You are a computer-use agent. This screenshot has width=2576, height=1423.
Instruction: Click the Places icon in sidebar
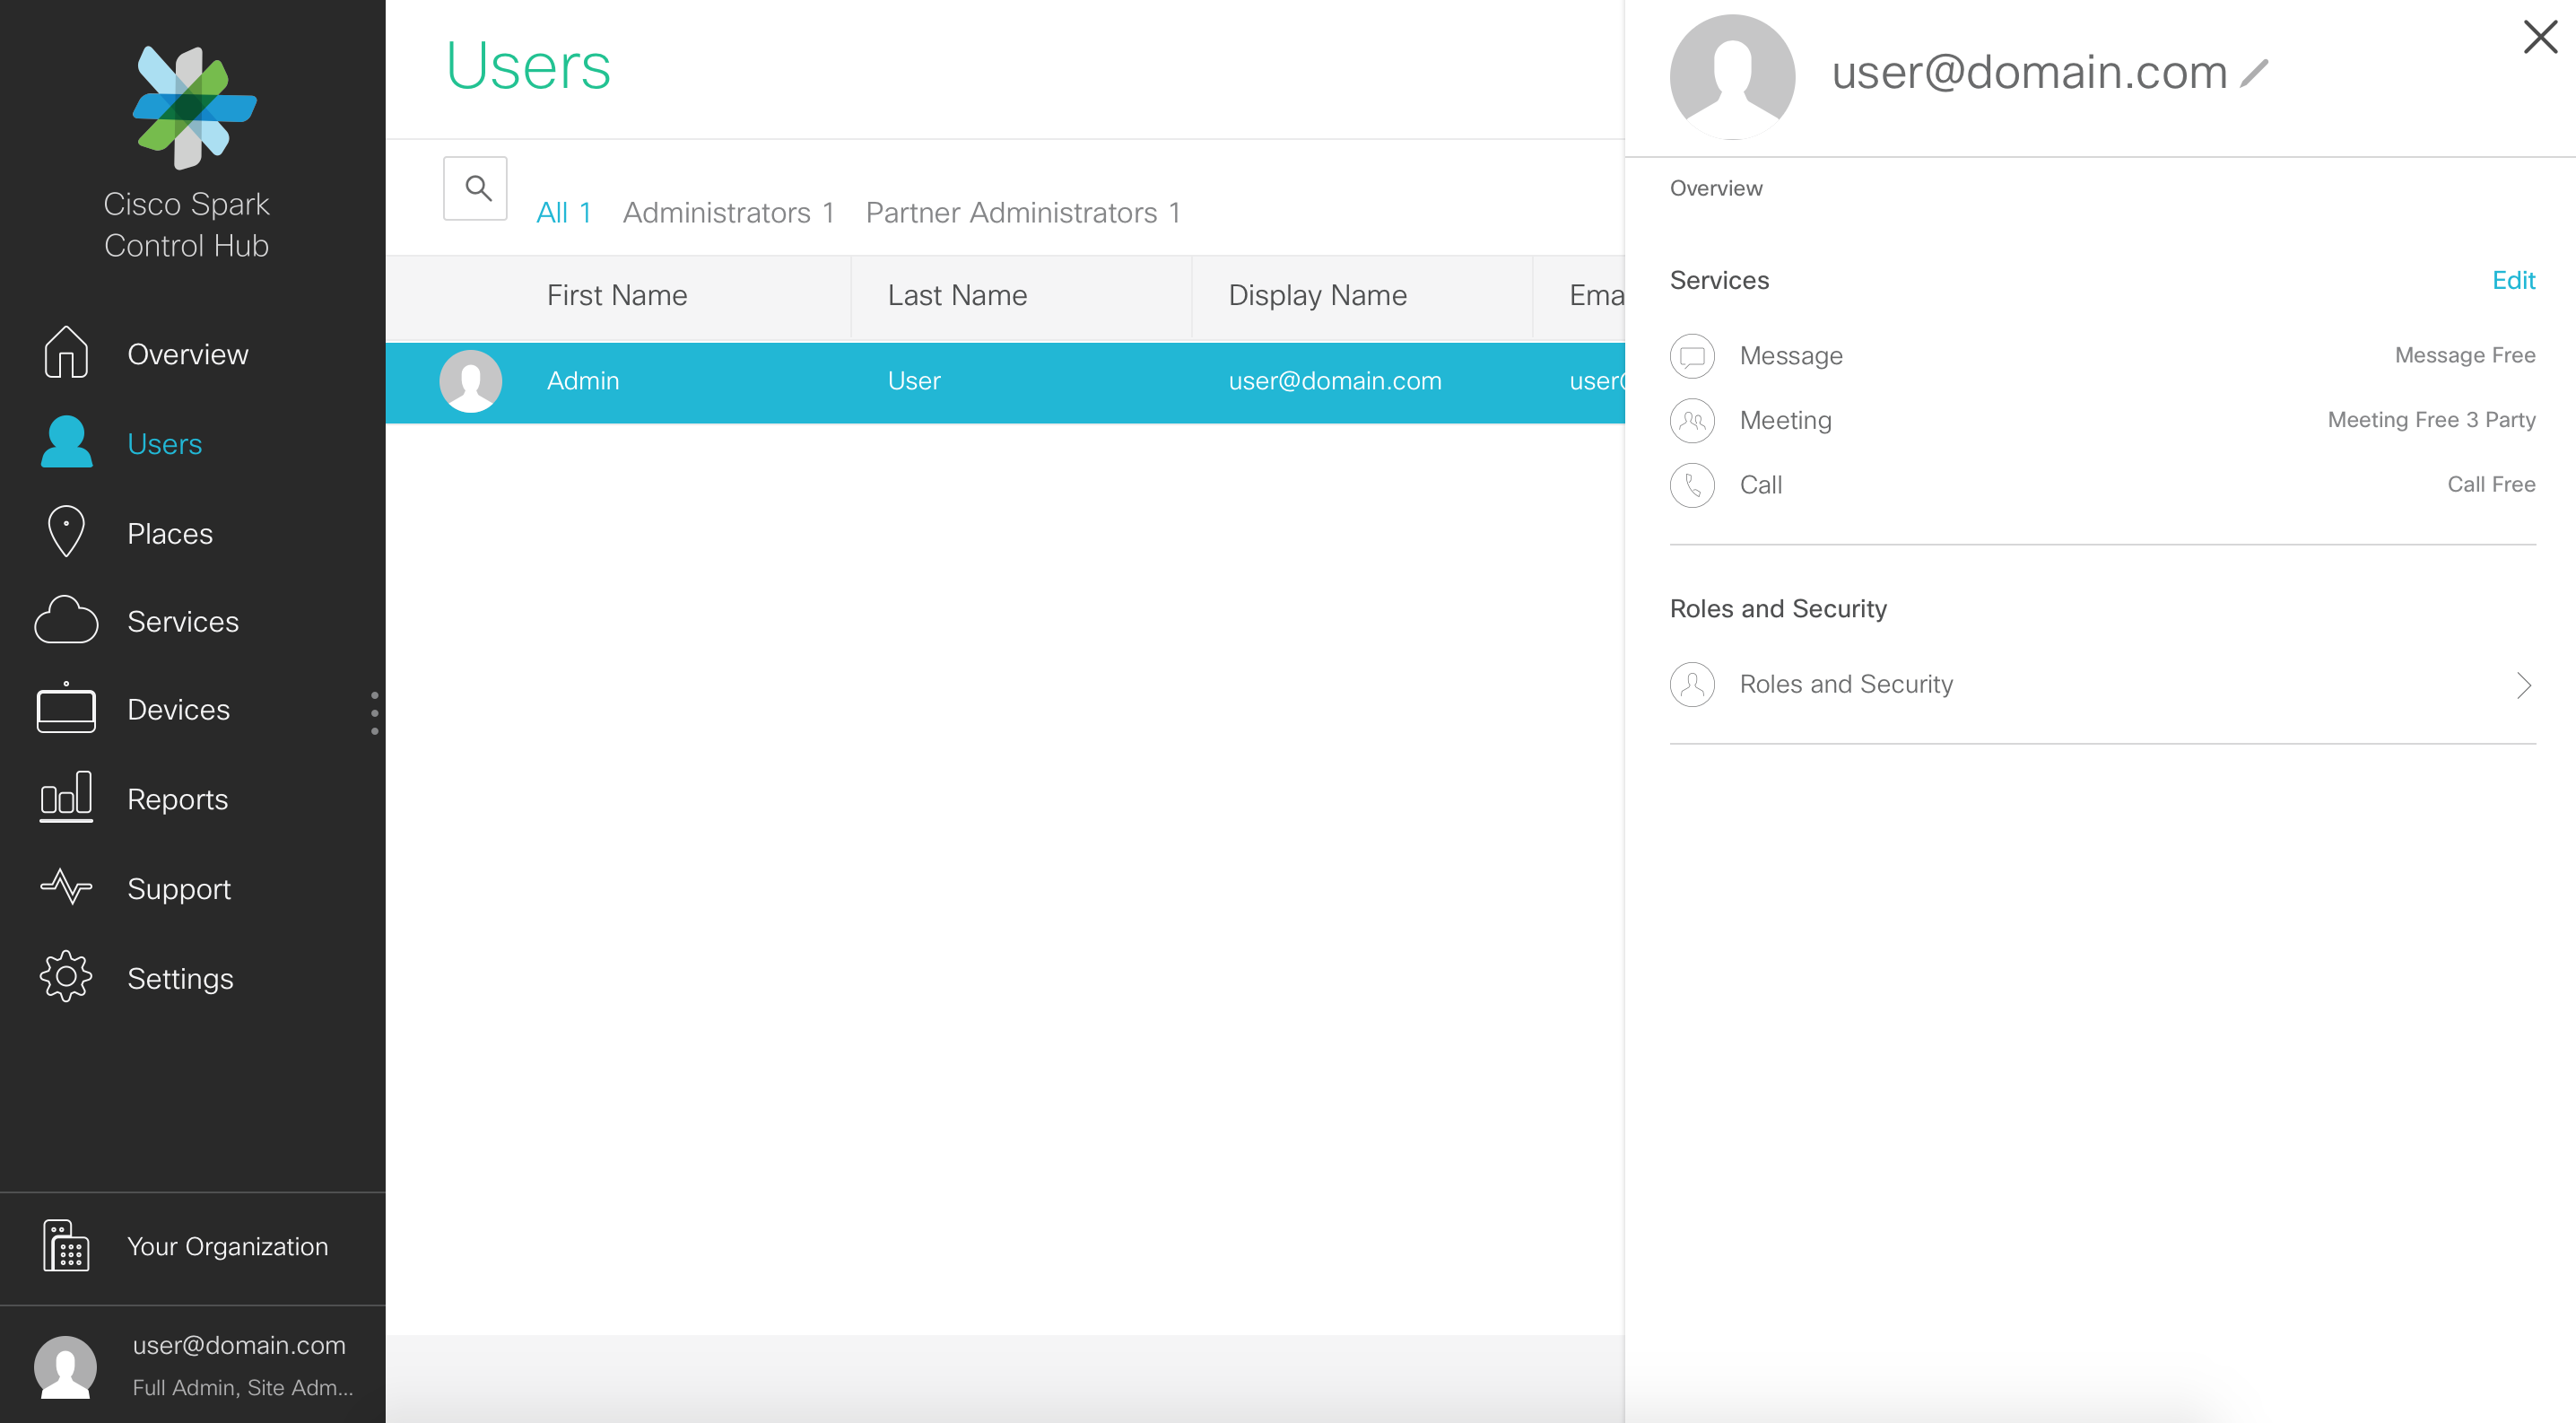pyautogui.click(x=65, y=531)
